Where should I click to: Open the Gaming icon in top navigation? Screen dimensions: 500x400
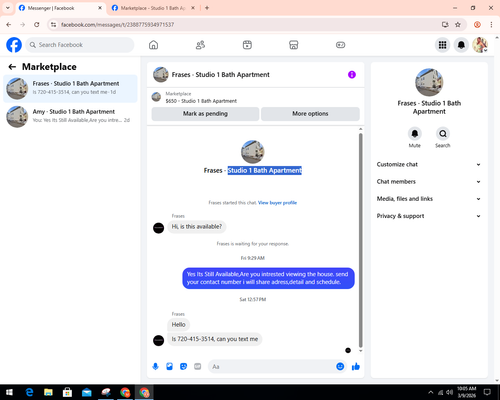point(340,45)
